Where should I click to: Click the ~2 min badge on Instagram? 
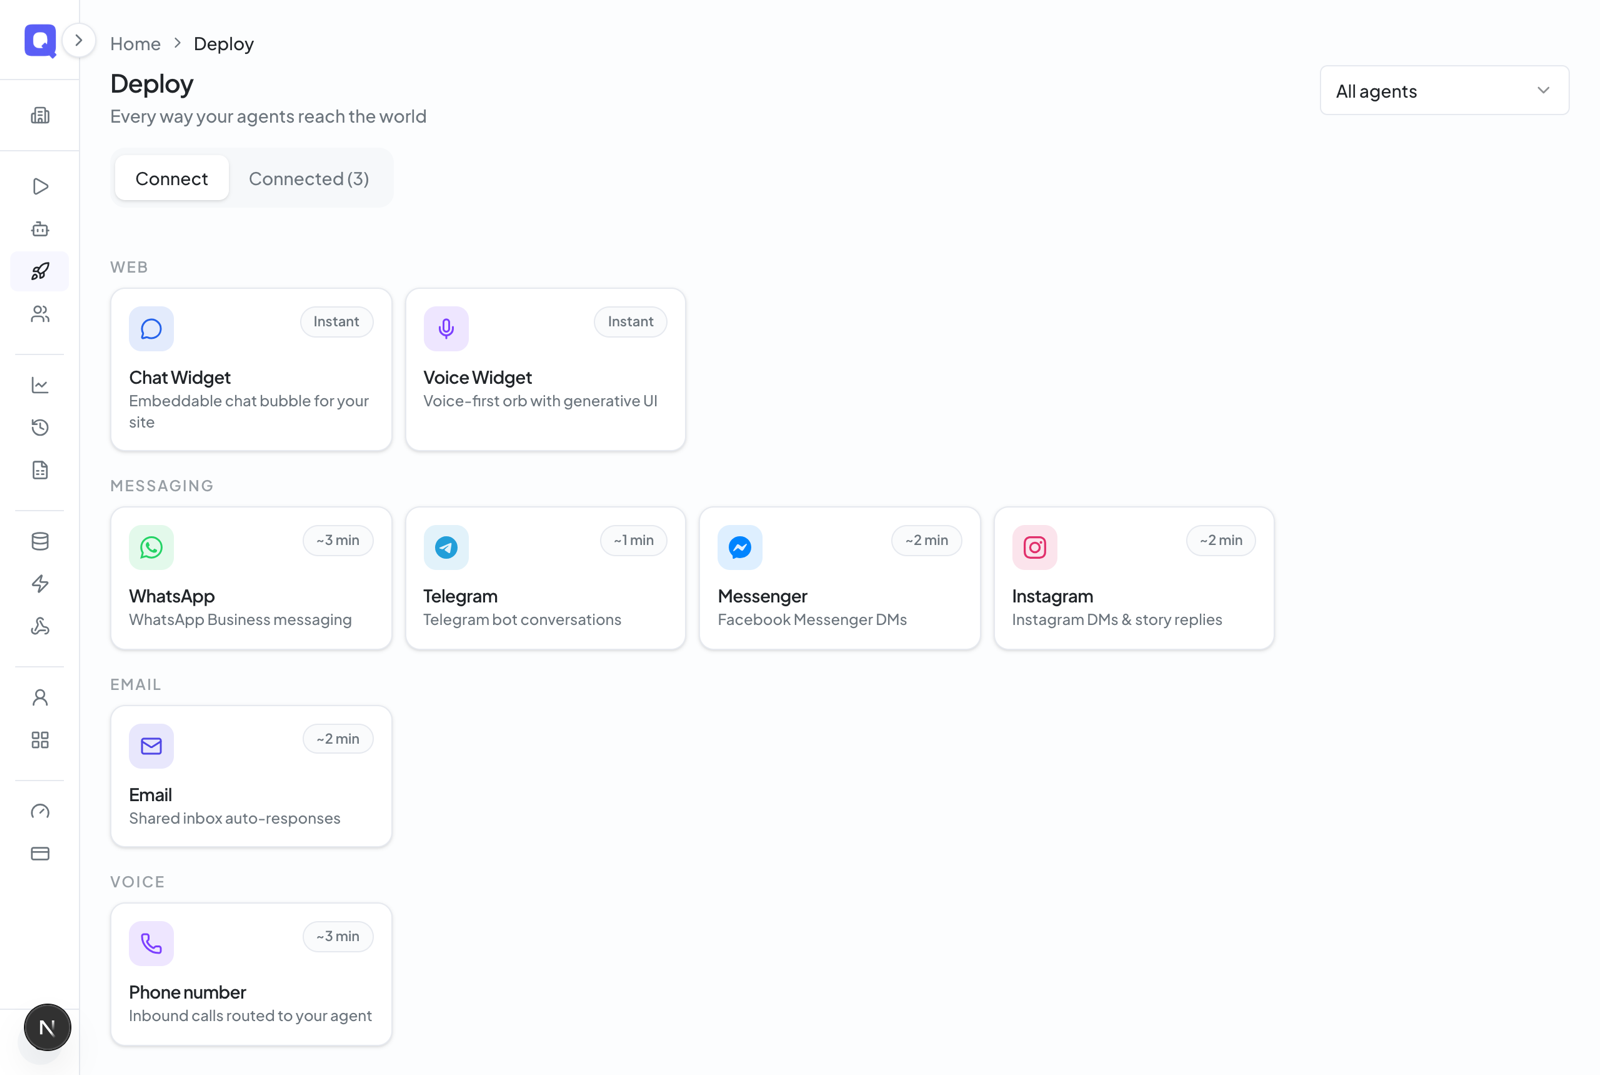tap(1221, 540)
